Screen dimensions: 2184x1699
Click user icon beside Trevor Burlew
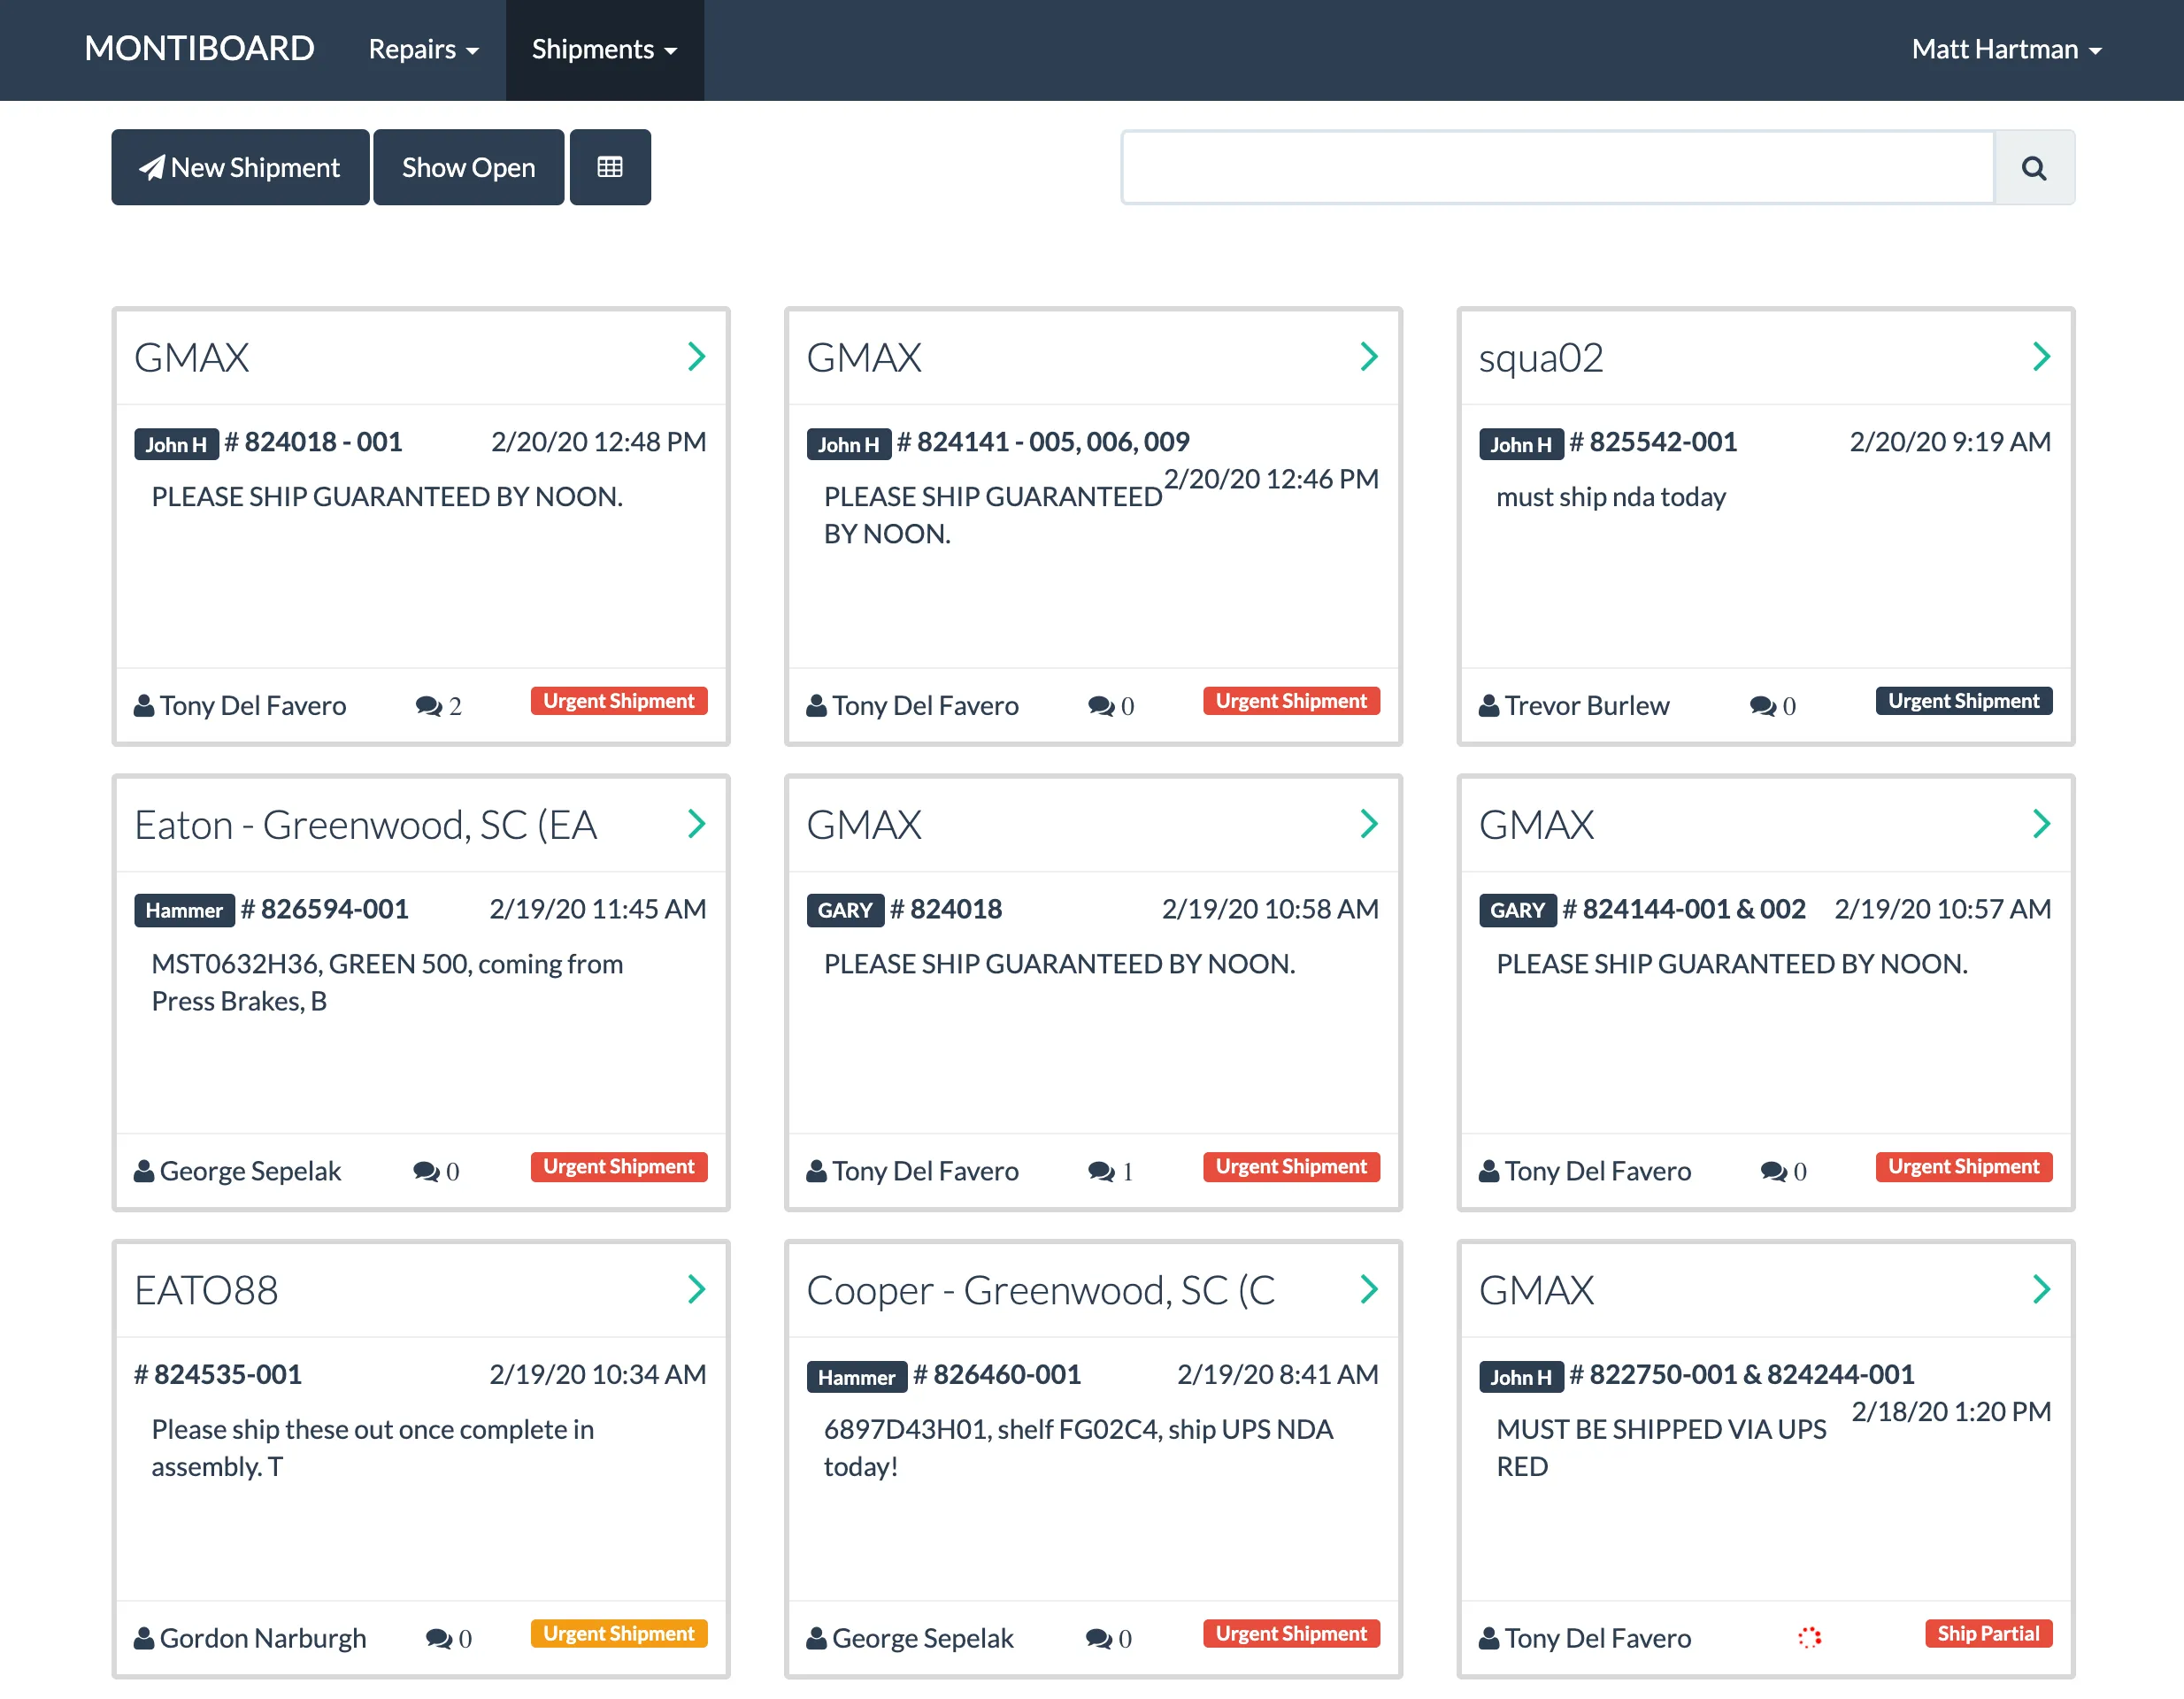pos(1489,706)
